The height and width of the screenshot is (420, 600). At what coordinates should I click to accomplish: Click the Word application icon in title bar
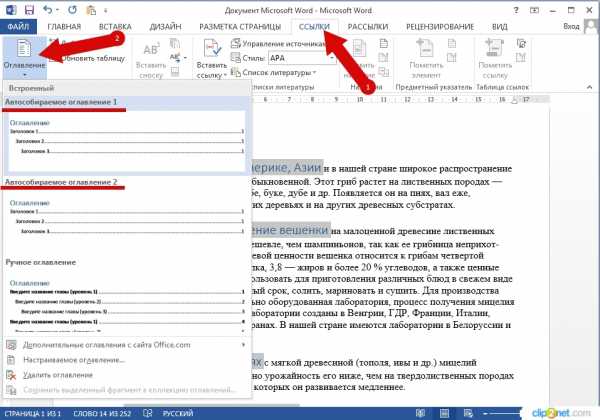click(11, 10)
